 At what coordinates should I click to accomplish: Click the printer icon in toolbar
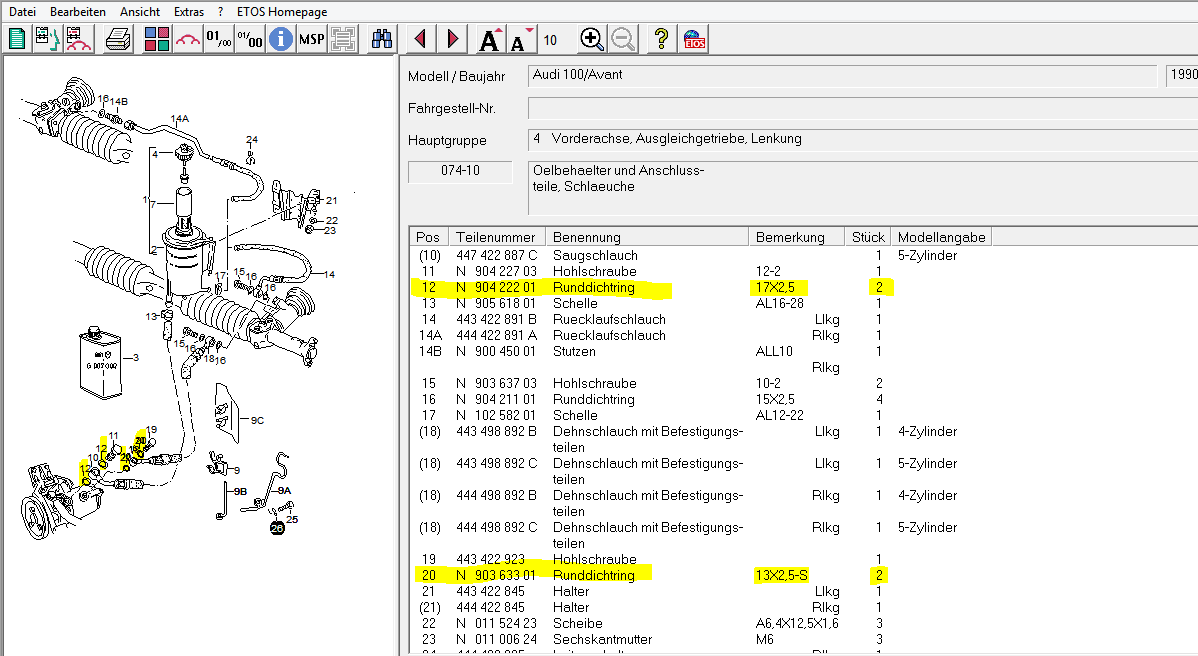click(x=118, y=39)
